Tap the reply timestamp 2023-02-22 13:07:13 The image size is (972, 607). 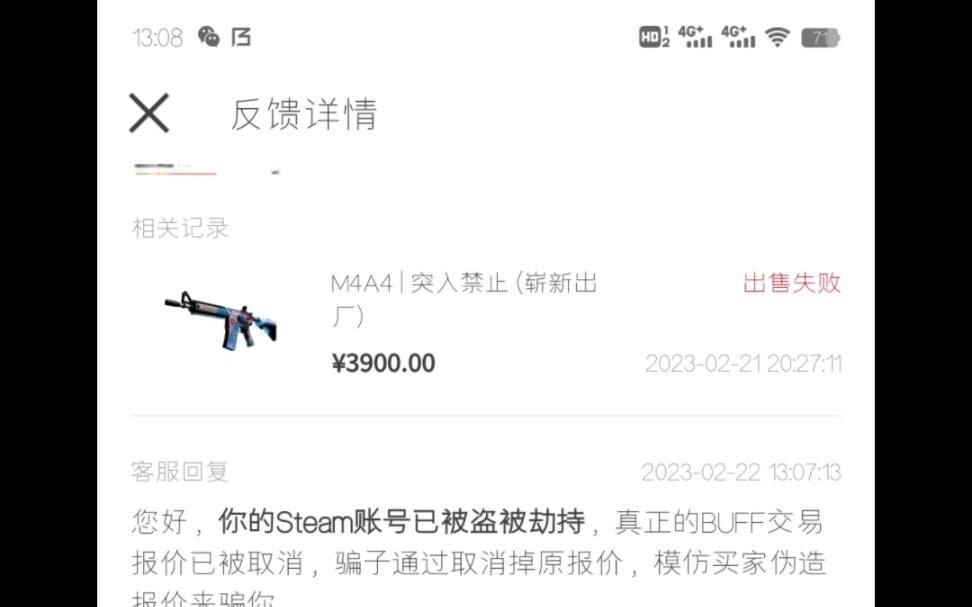(x=741, y=472)
